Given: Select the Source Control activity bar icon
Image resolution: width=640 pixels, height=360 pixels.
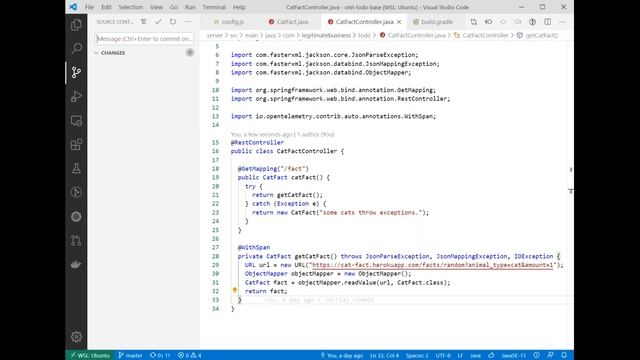Looking at the screenshot, I should (76, 72).
